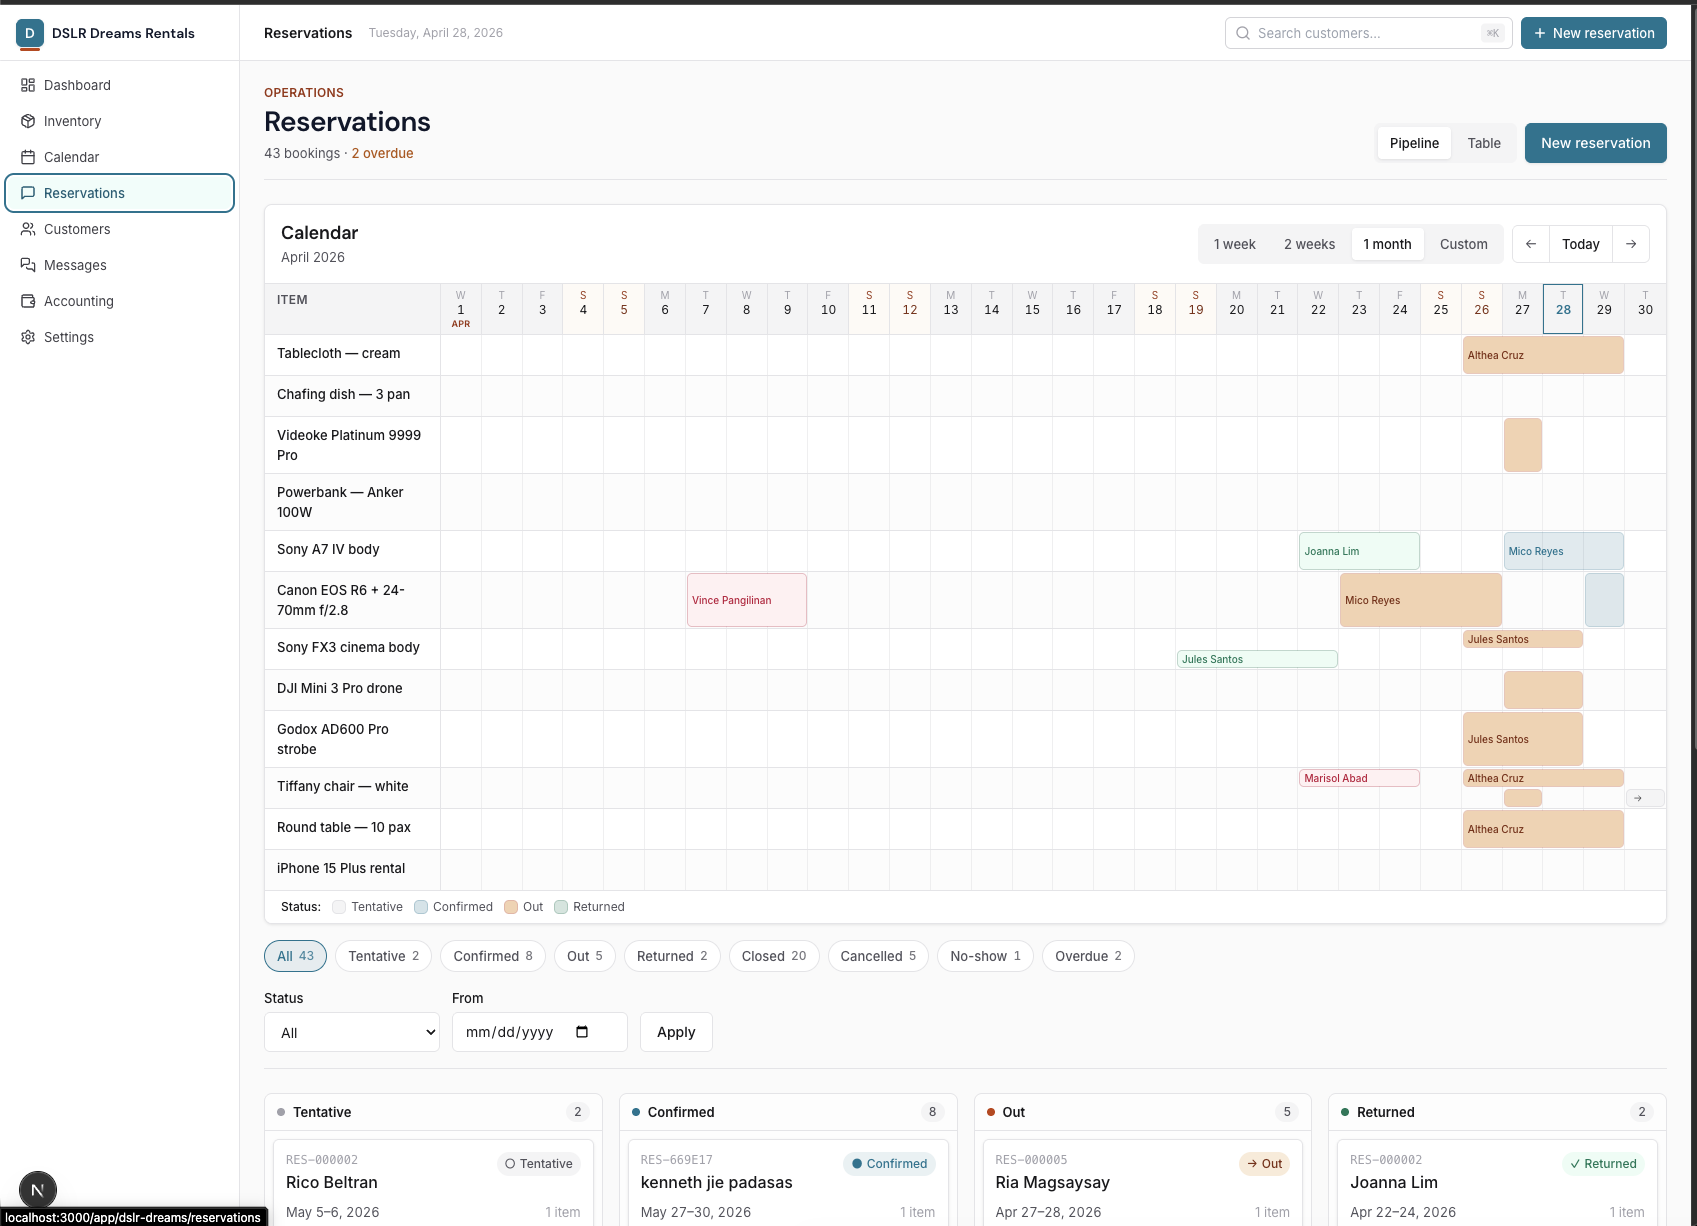The width and height of the screenshot is (1697, 1226).
Task: Toggle the Overdue filter pill
Action: click(x=1087, y=956)
